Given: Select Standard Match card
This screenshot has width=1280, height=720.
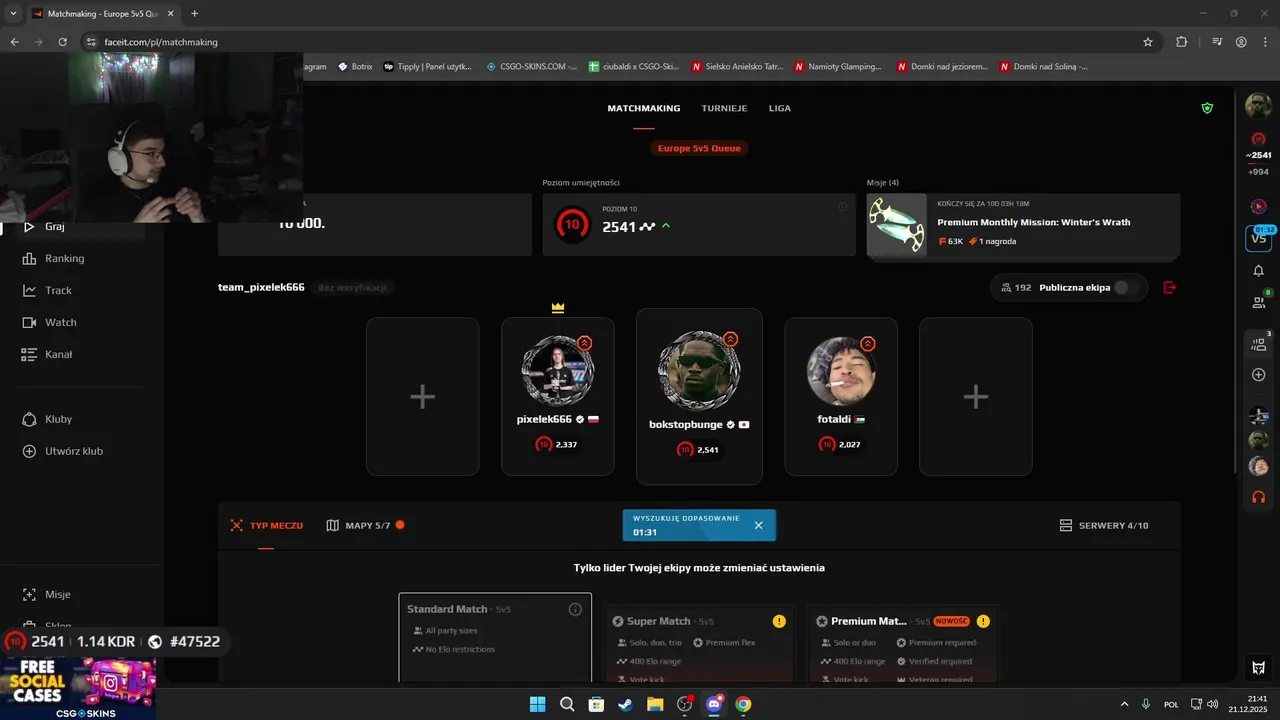Looking at the screenshot, I should point(495,638).
